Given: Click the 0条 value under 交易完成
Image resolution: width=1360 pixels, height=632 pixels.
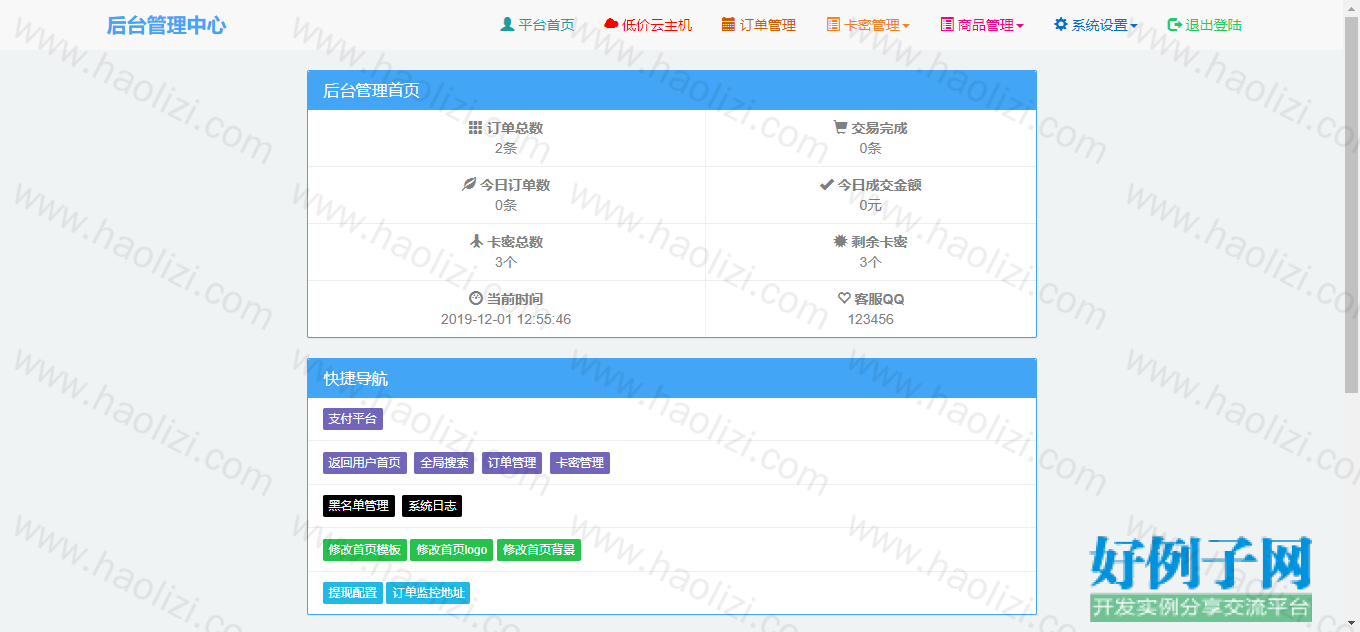Looking at the screenshot, I should pyautogui.click(x=871, y=148).
